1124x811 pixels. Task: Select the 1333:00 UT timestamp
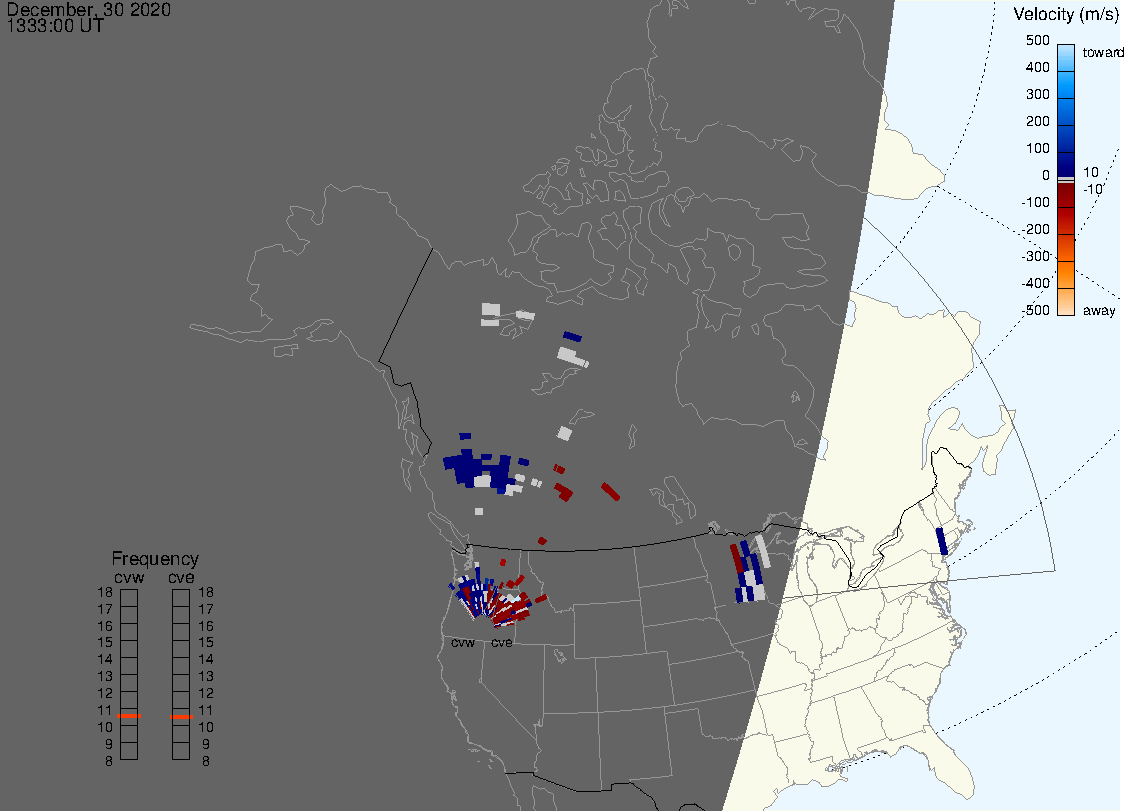coord(55,27)
